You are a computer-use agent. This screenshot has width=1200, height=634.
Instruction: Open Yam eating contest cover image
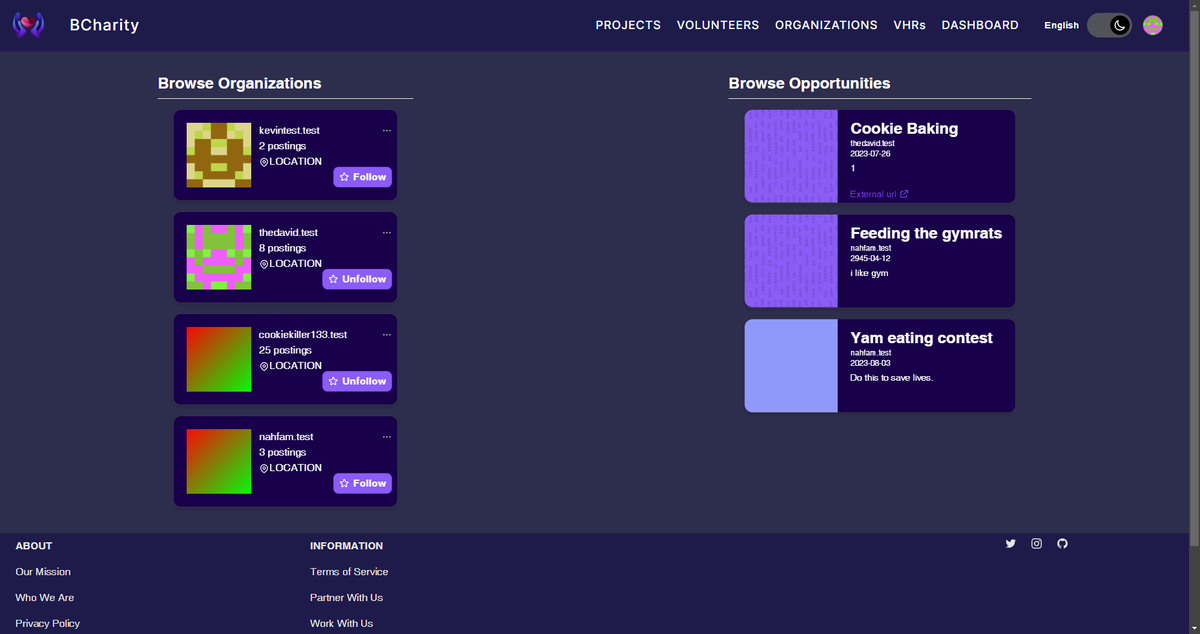[x=791, y=366]
